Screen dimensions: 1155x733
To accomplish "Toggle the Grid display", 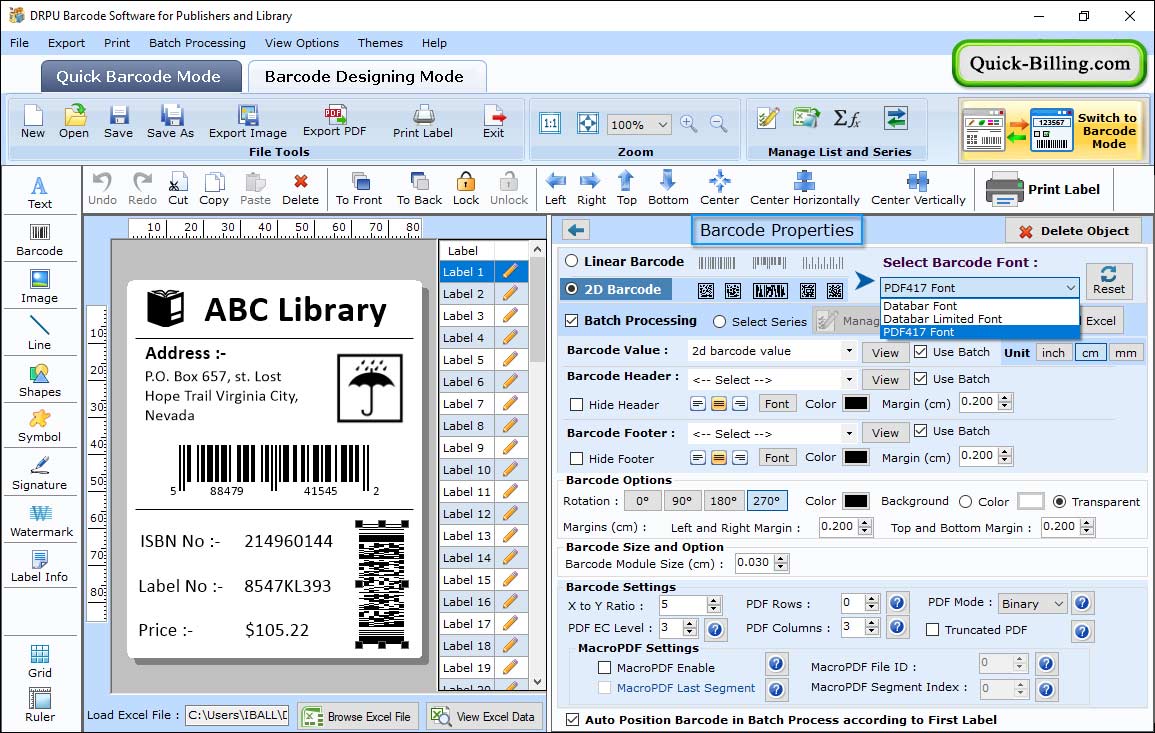I will (x=40, y=661).
